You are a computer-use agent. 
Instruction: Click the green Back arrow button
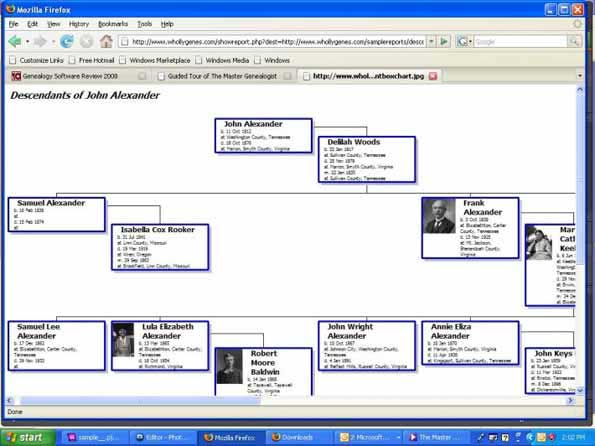point(15,41)
